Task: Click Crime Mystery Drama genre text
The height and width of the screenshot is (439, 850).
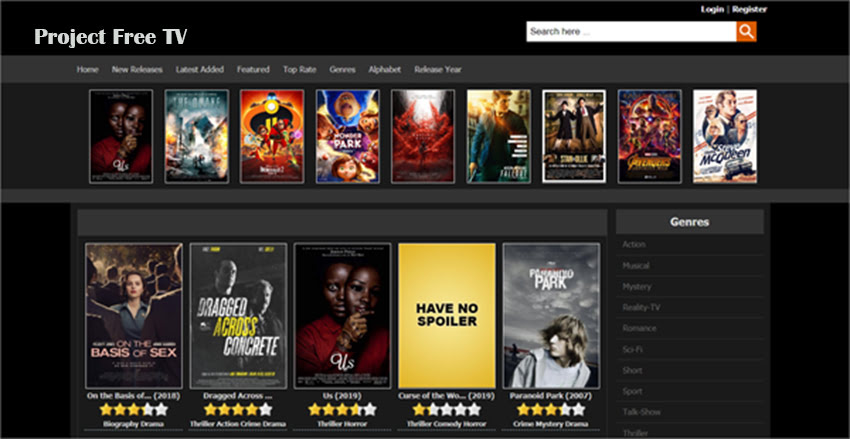Action: [x=551, y=424]
